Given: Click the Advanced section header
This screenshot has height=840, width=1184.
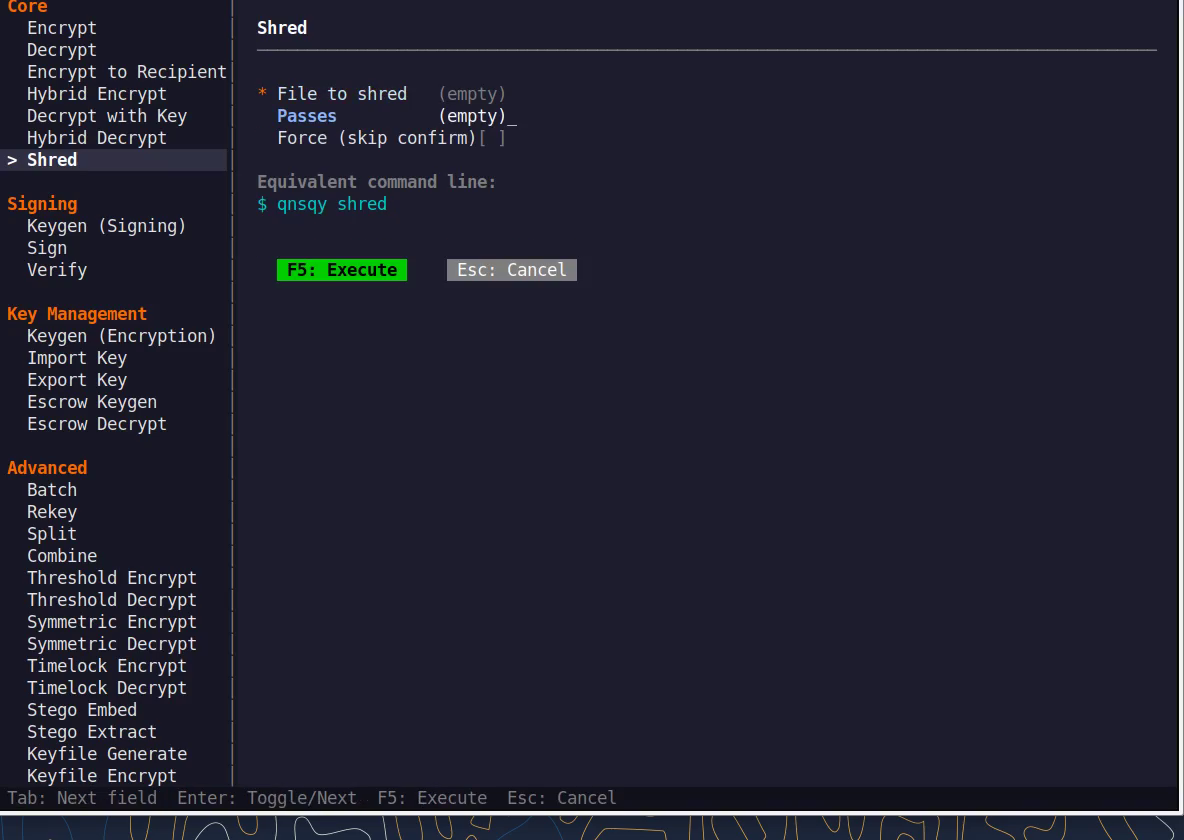Looking at the screenshot, I should (x=47, y=468).
